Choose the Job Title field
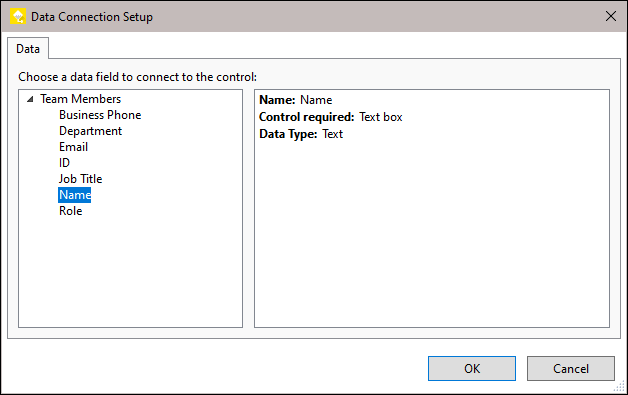This screenshot has width=628, height=395. point(81,179)
